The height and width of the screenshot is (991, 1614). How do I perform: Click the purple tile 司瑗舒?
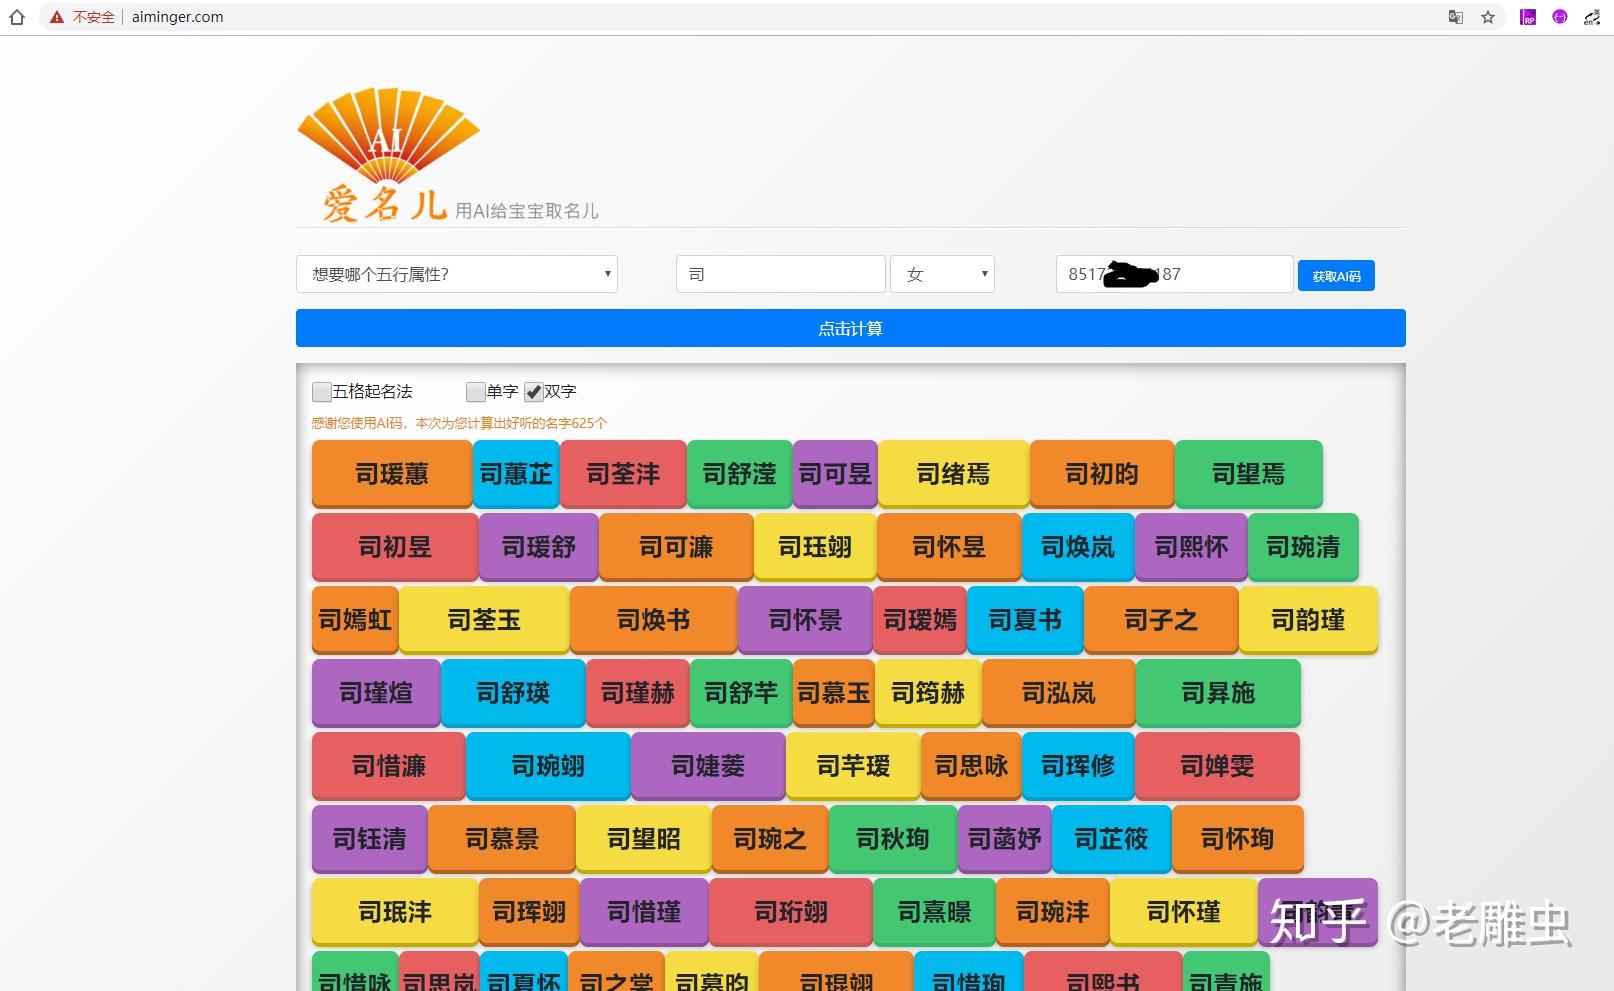pyautogui.click(x=539, y=547)
